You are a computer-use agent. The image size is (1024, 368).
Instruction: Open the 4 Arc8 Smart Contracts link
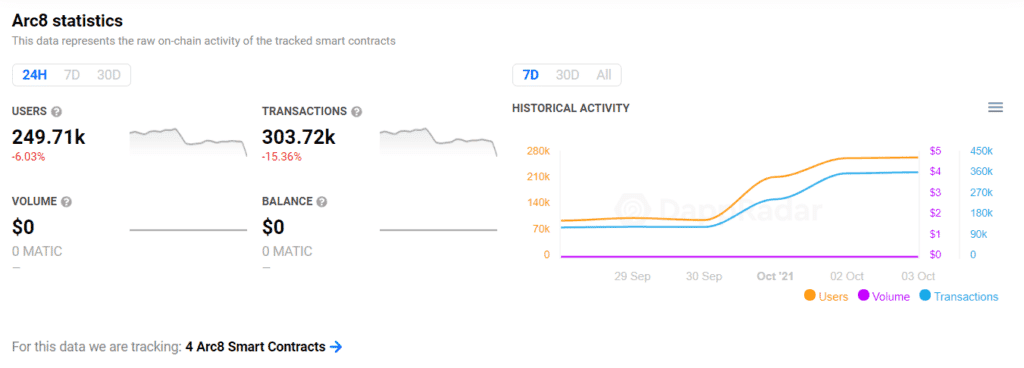[x=255, y=347]
